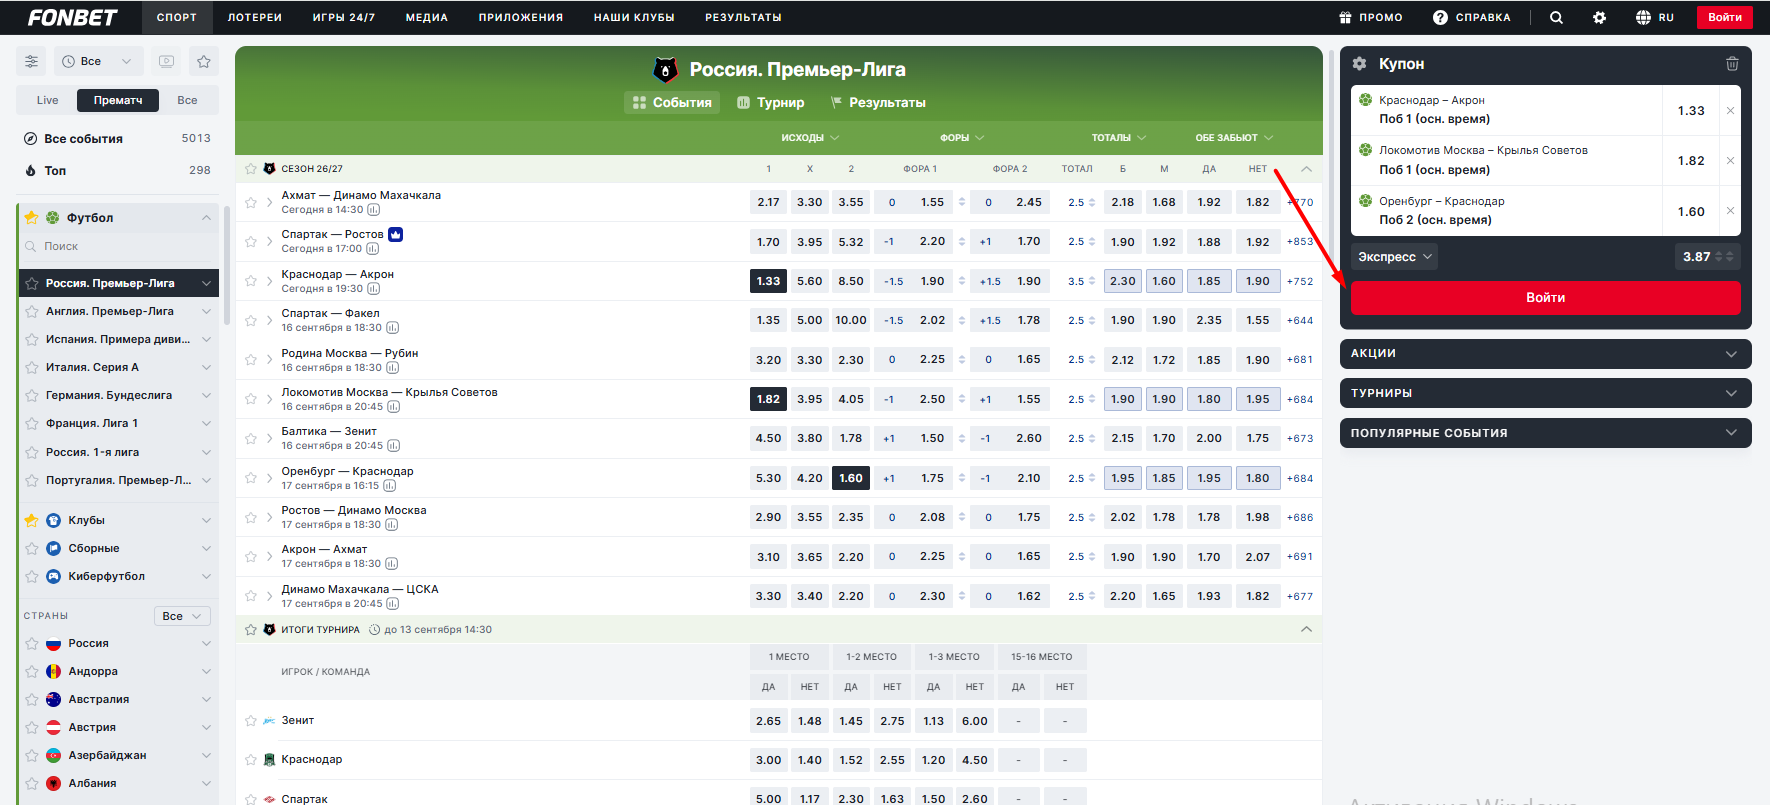The height and width of the screenshot is (805, 1770).
Task: Collapse the Итоги турнира section
Action: [x=1306, y=629]
